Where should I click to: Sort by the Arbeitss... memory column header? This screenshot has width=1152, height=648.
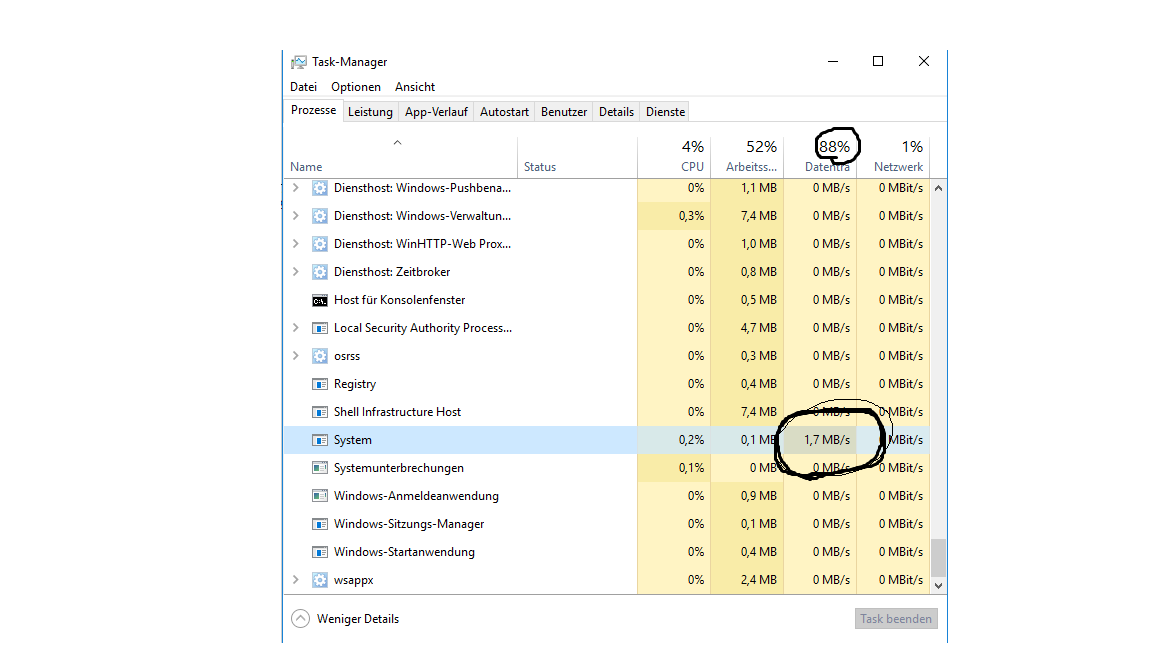click(x=747, y=156)
